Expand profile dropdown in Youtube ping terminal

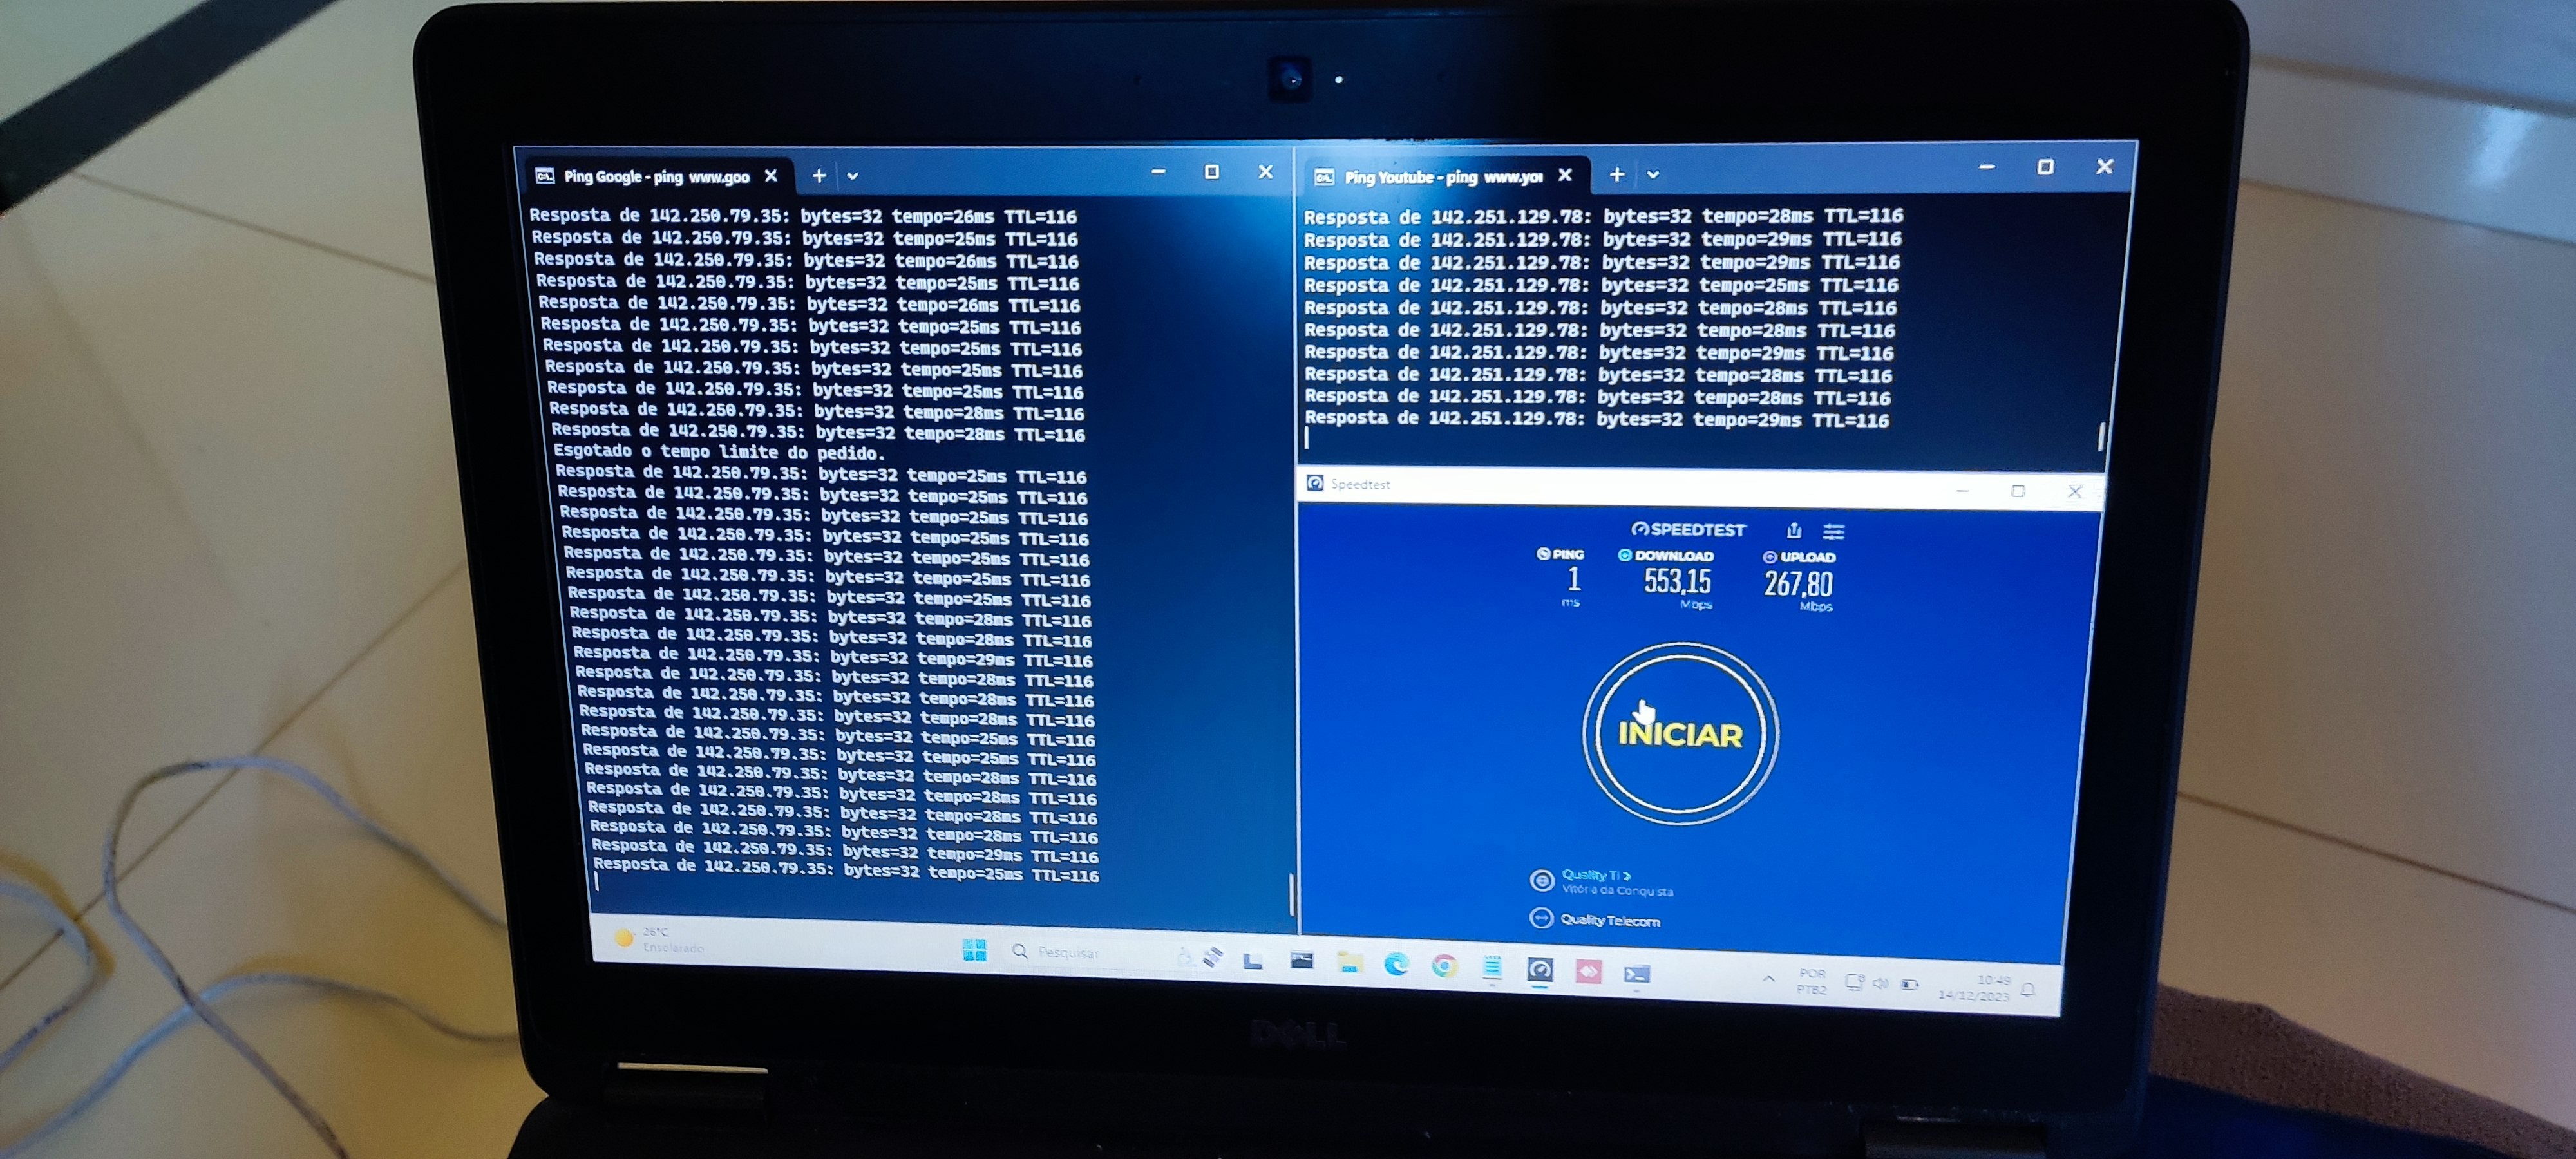click(x=1653, y=175)
